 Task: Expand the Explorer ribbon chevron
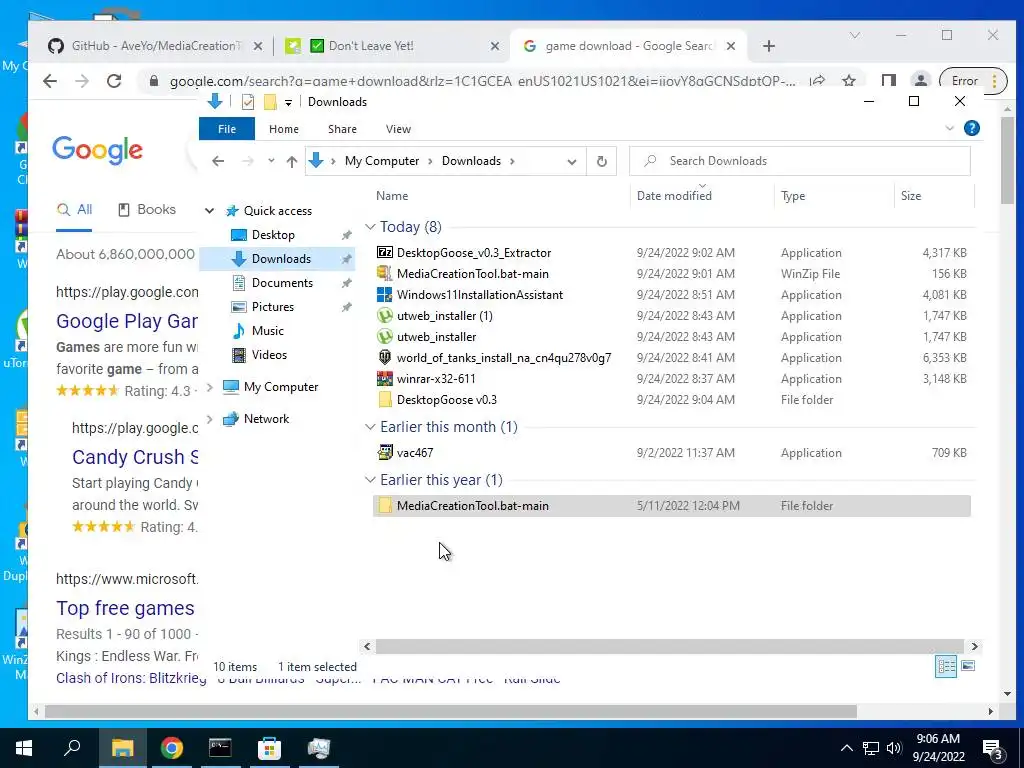(x=950, y=129)
